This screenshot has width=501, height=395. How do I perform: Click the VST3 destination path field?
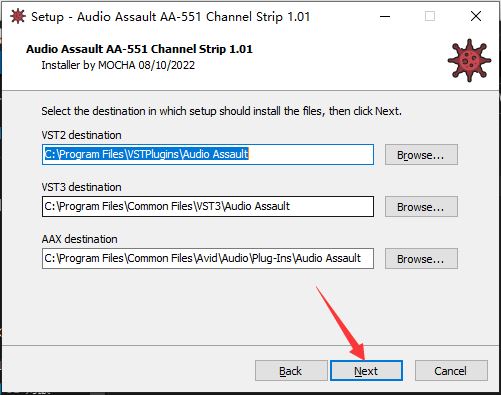pyautogui.click(x=208, y=206)
